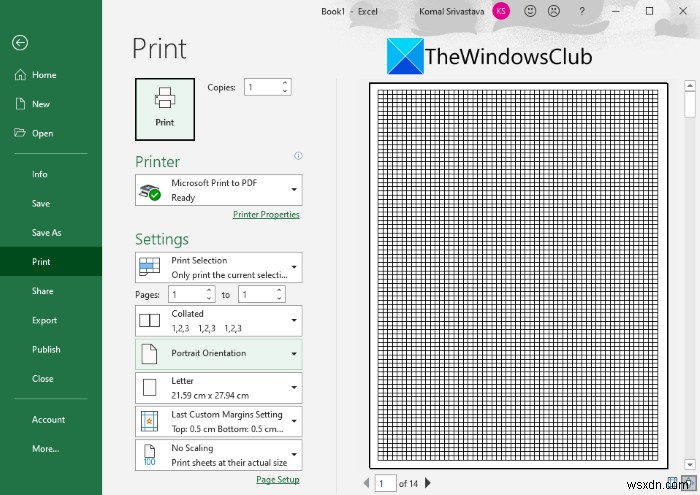Click the printer icon in the Print button

(x=165, y=98)
